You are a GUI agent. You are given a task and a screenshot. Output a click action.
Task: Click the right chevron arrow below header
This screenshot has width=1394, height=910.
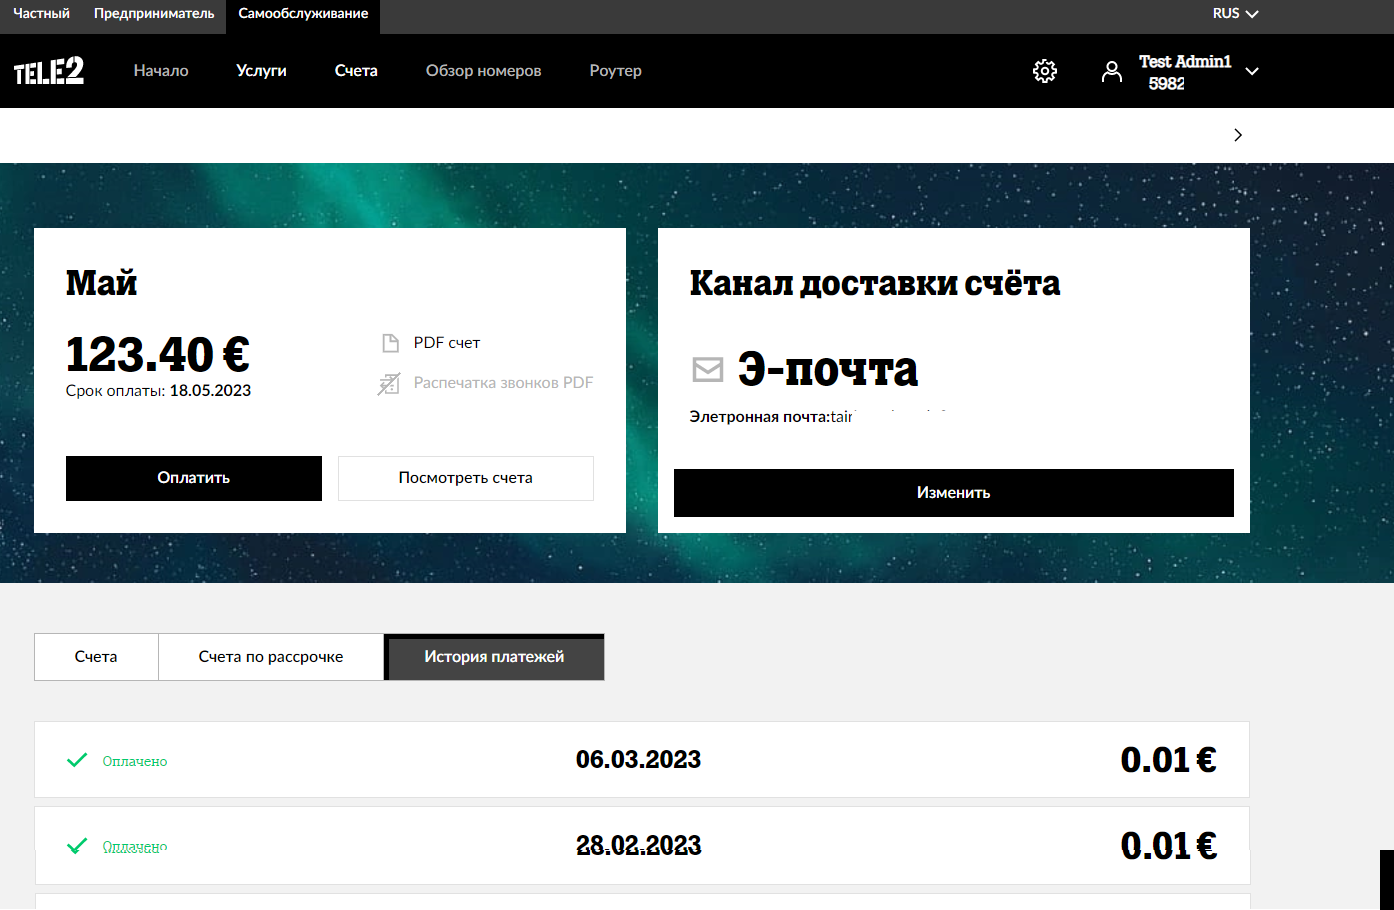[x=1238, y=135]
